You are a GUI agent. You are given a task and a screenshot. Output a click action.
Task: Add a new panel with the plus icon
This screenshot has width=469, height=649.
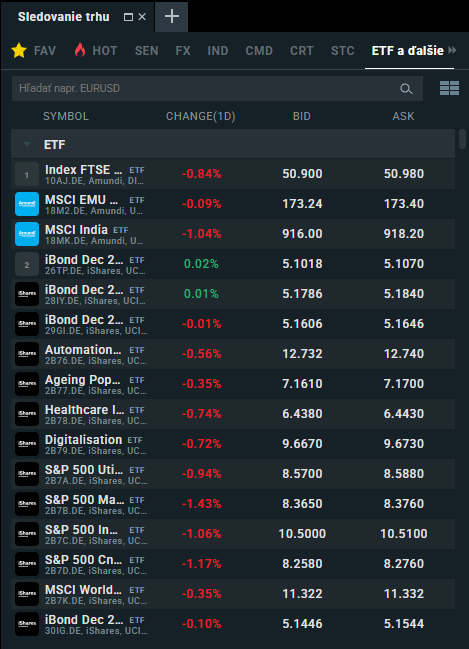pyautogui.click(x=171, y=17)
